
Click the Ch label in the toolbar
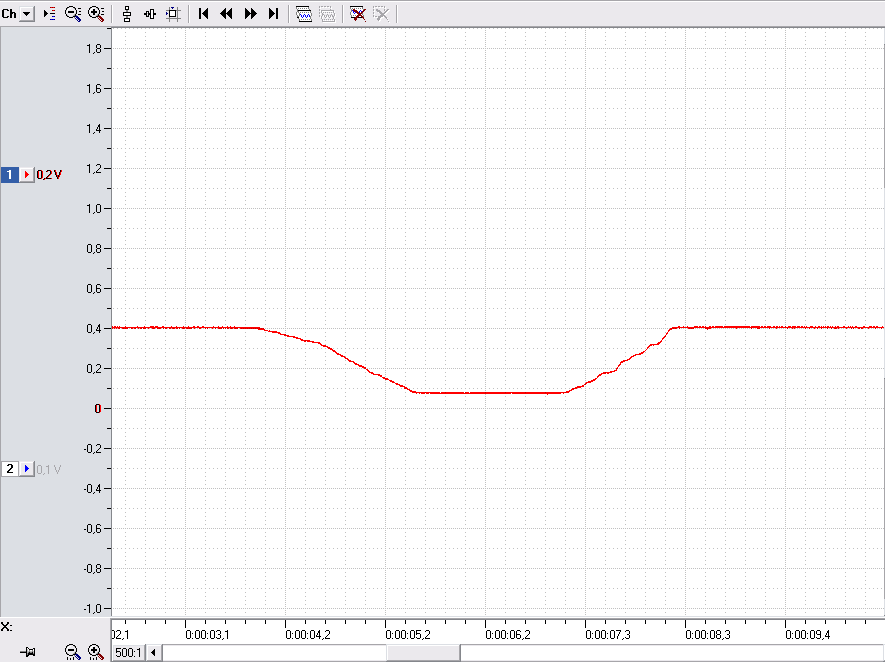click(9, 14)
